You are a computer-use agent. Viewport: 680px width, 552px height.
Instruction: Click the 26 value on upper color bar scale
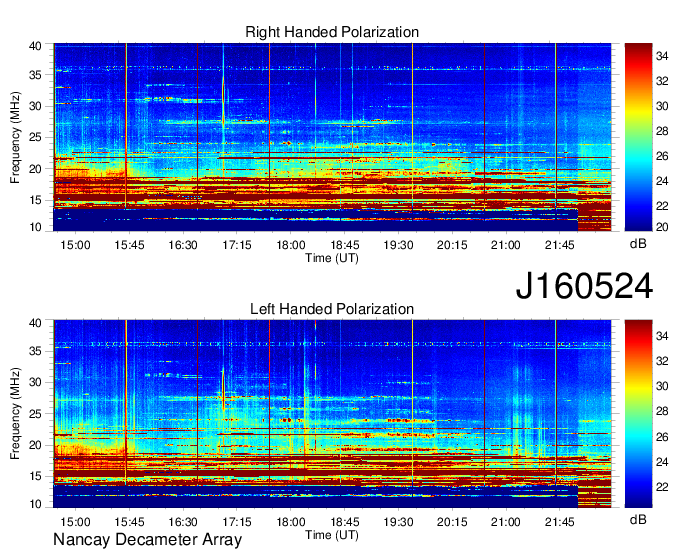(662, 157)
